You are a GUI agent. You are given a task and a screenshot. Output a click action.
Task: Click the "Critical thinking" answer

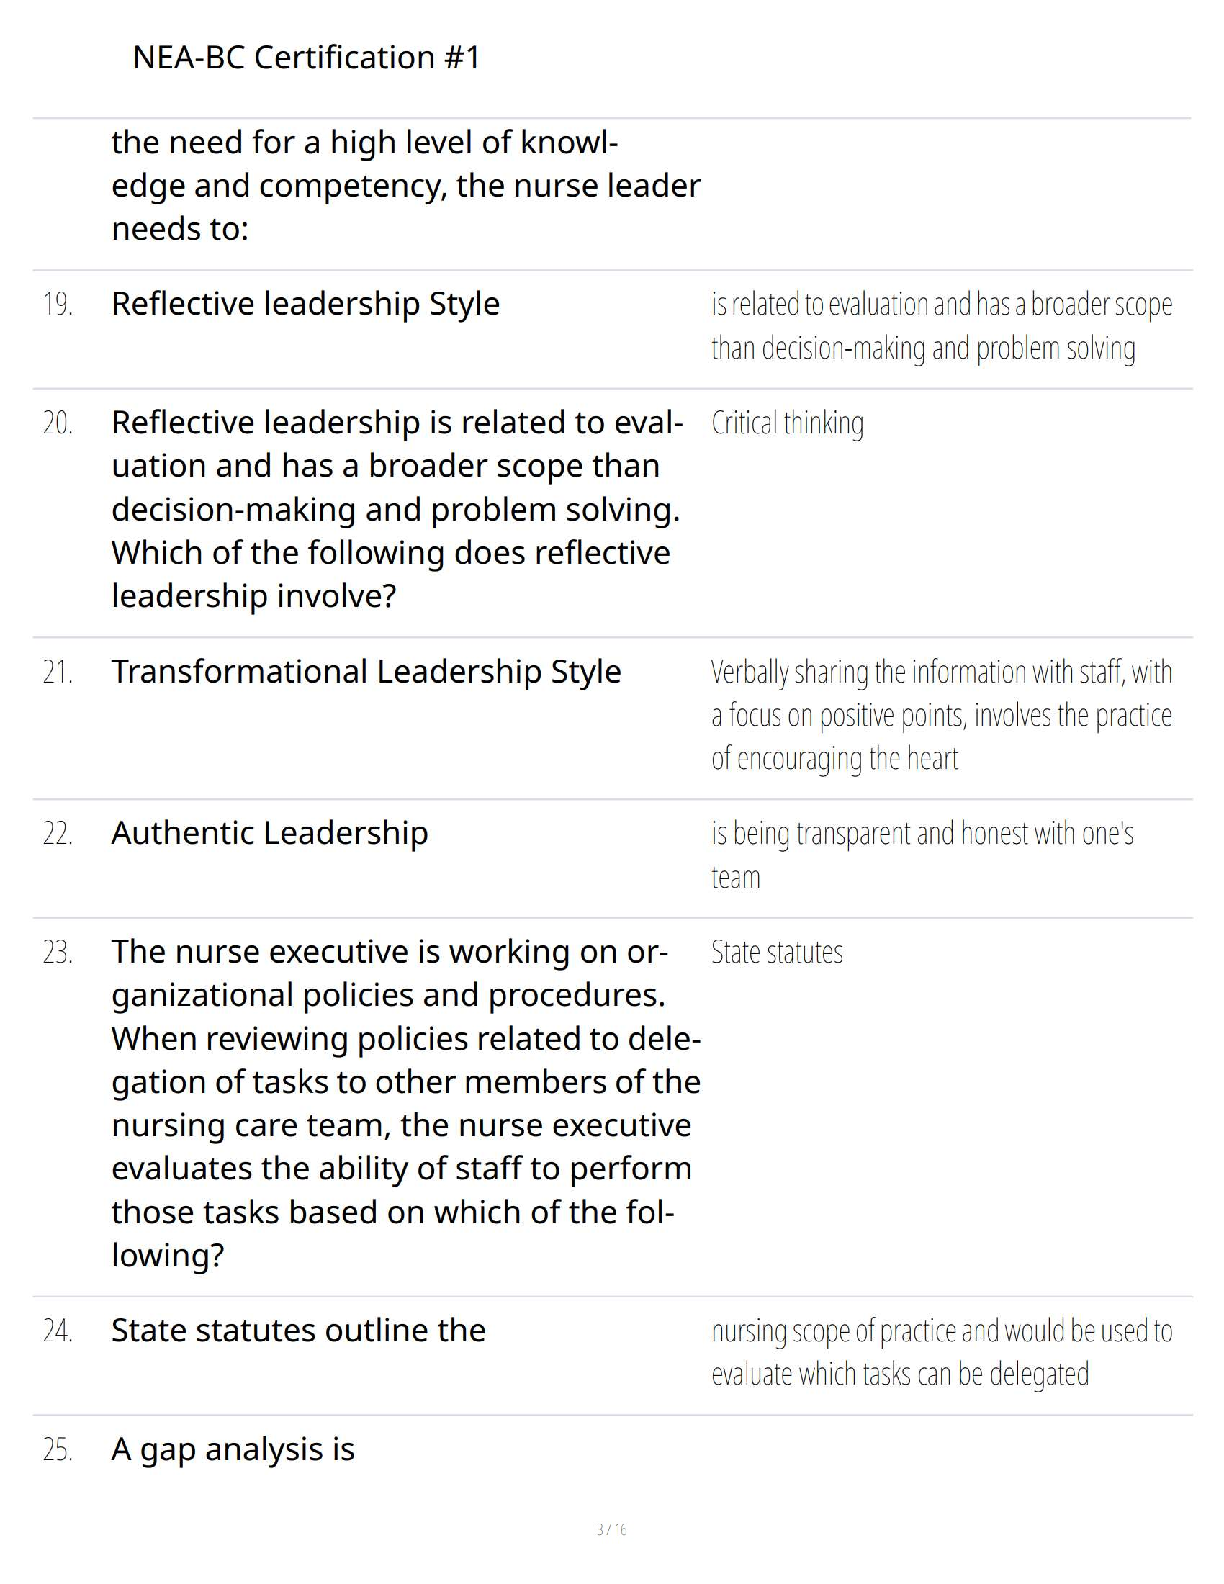pos(788,424)
